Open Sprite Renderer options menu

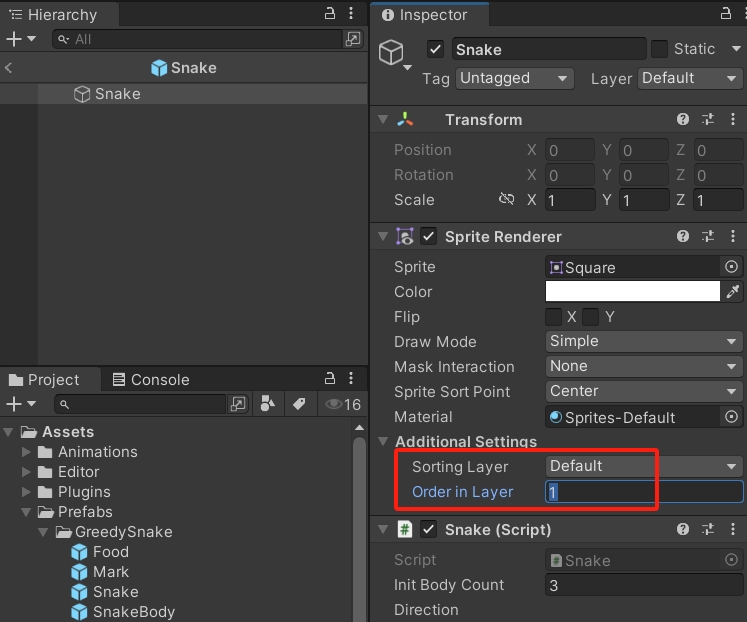pyautogui.click(x=733, y=236)
